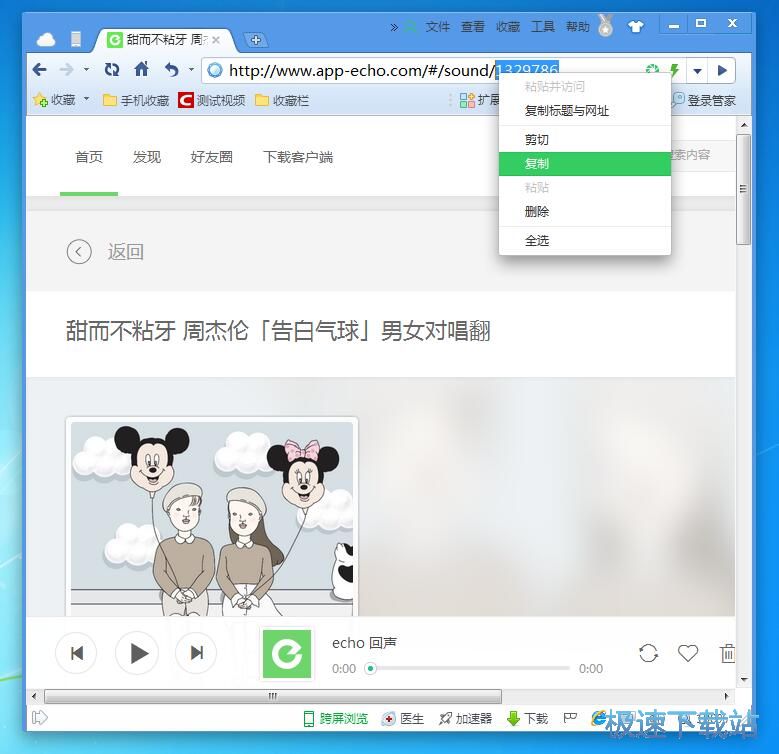779x754 pixels.
Task: Open the skin shirt icon
Action: click(635, 26)
